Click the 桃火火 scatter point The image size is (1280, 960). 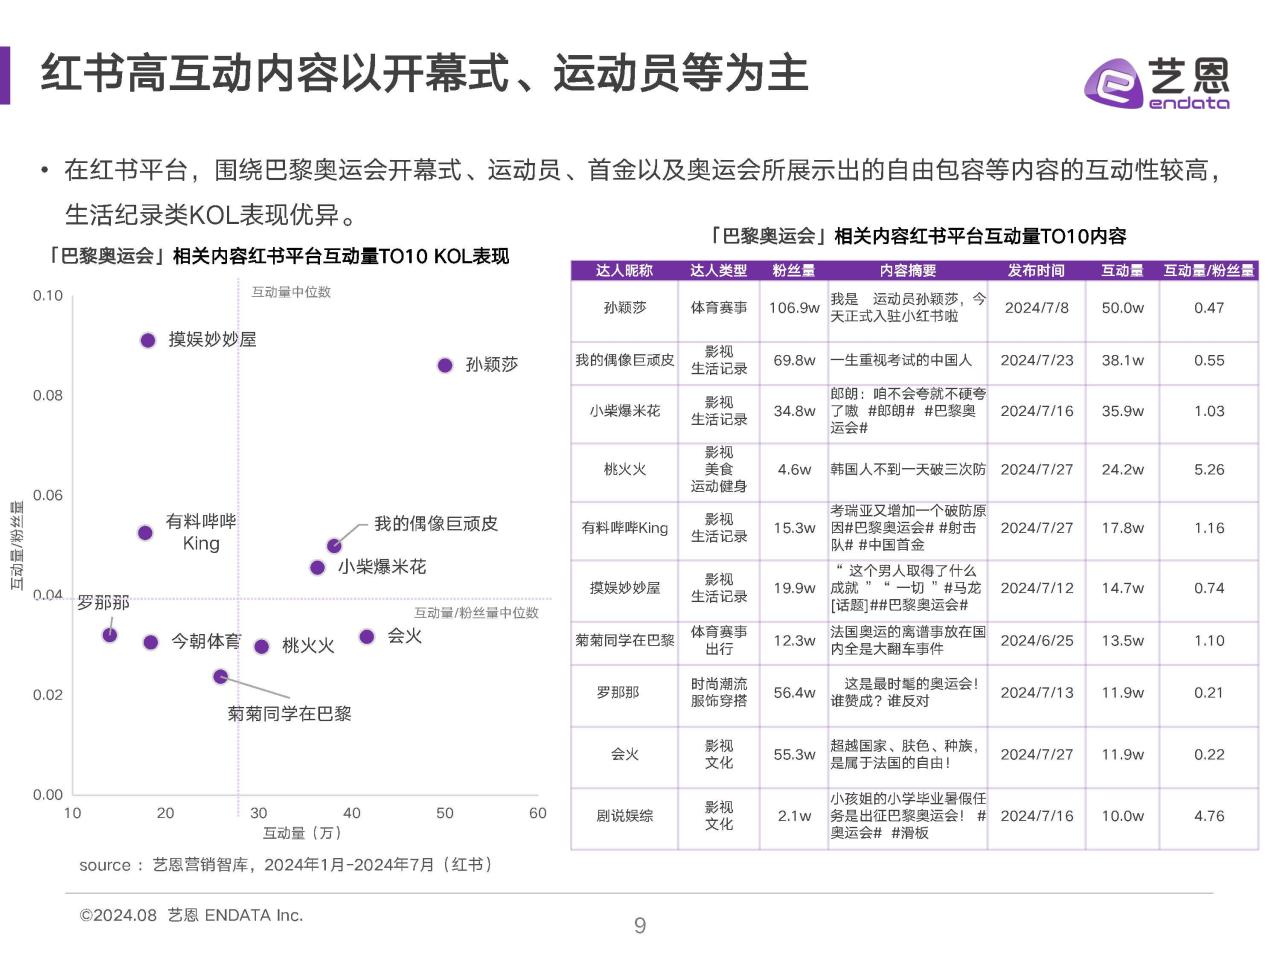pos(261,646)
